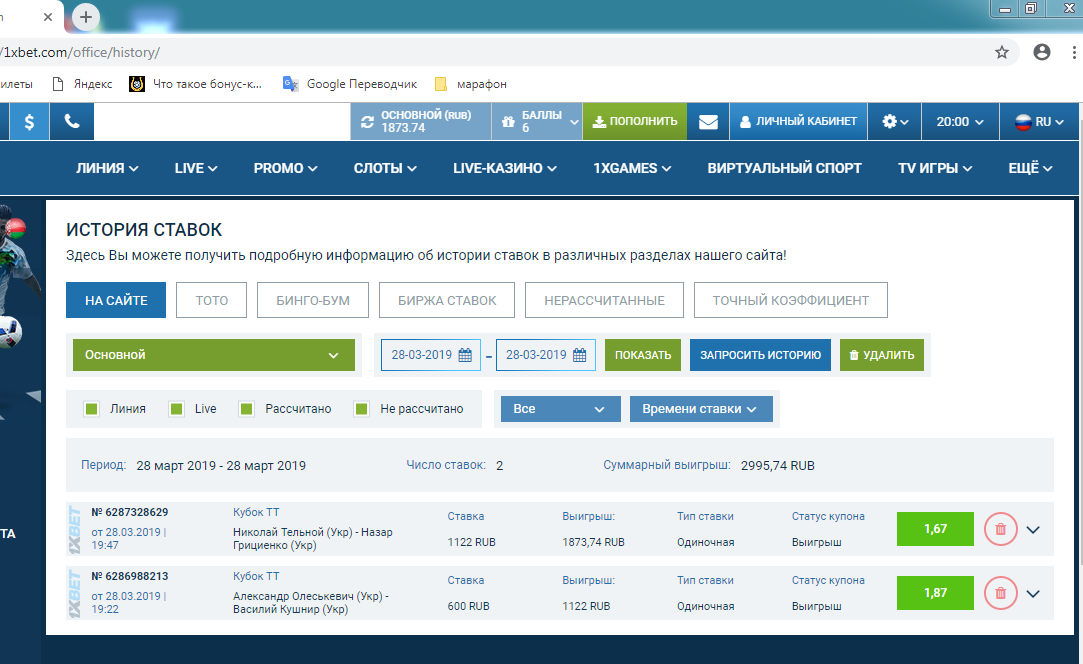Refresh the main account balance icon
The height and width of the screenshot is (664, 1083).
[367, 122]
